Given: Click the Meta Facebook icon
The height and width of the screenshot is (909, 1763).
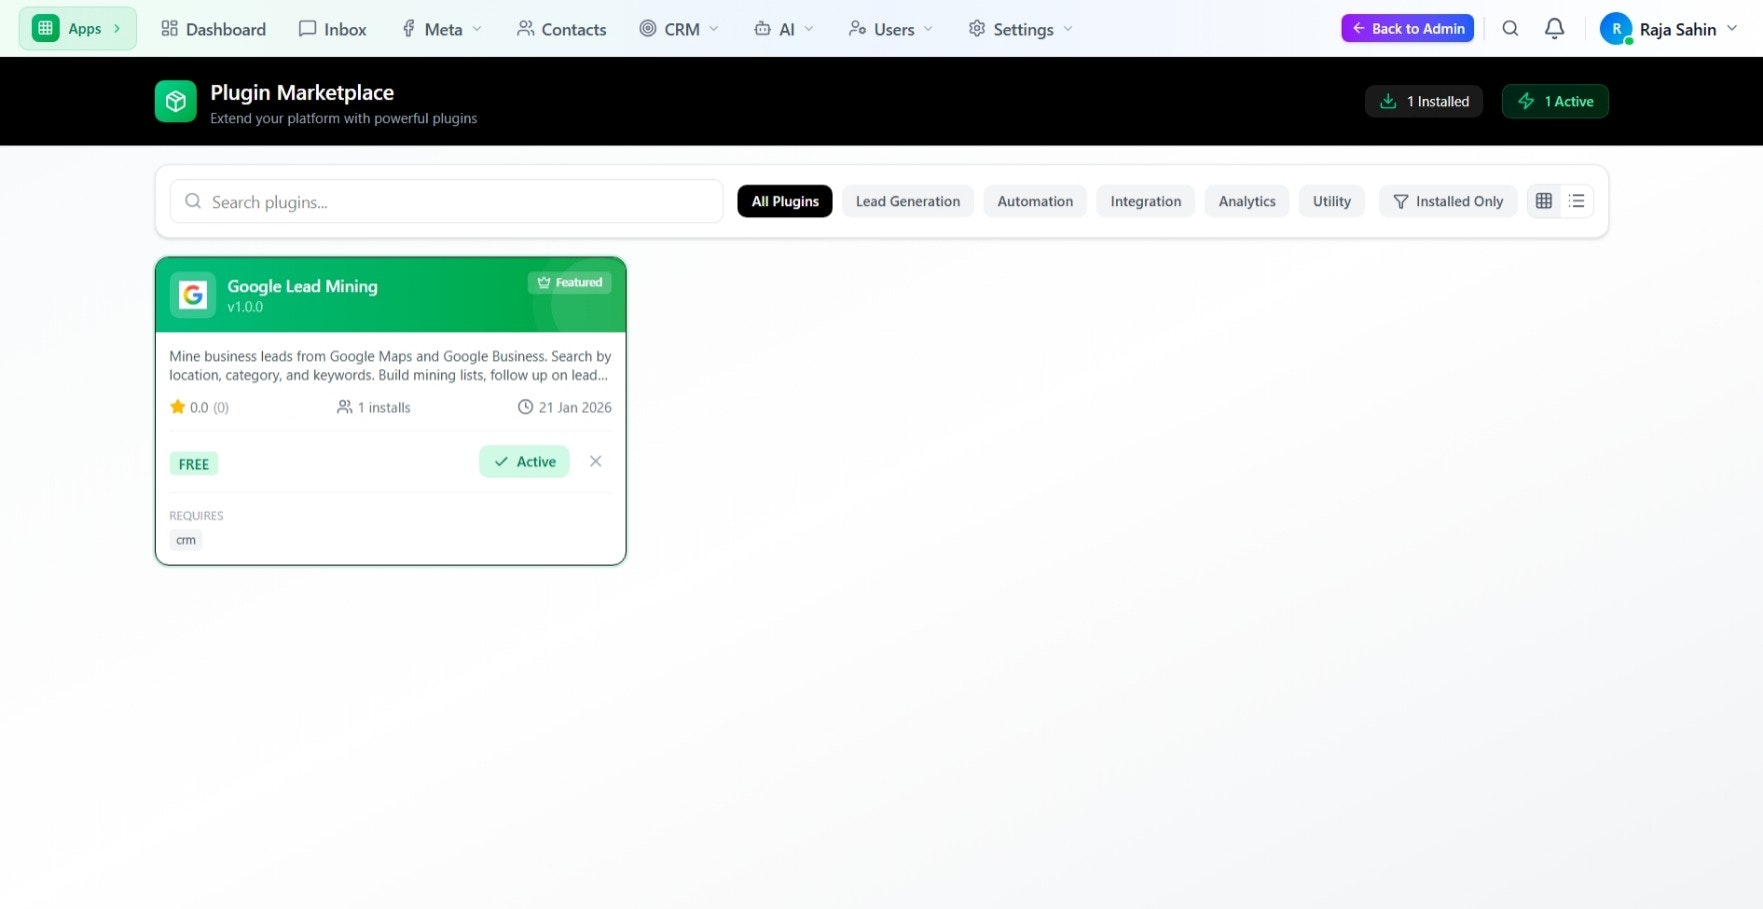Looking at the screenshot, I should tap(408, 29).
